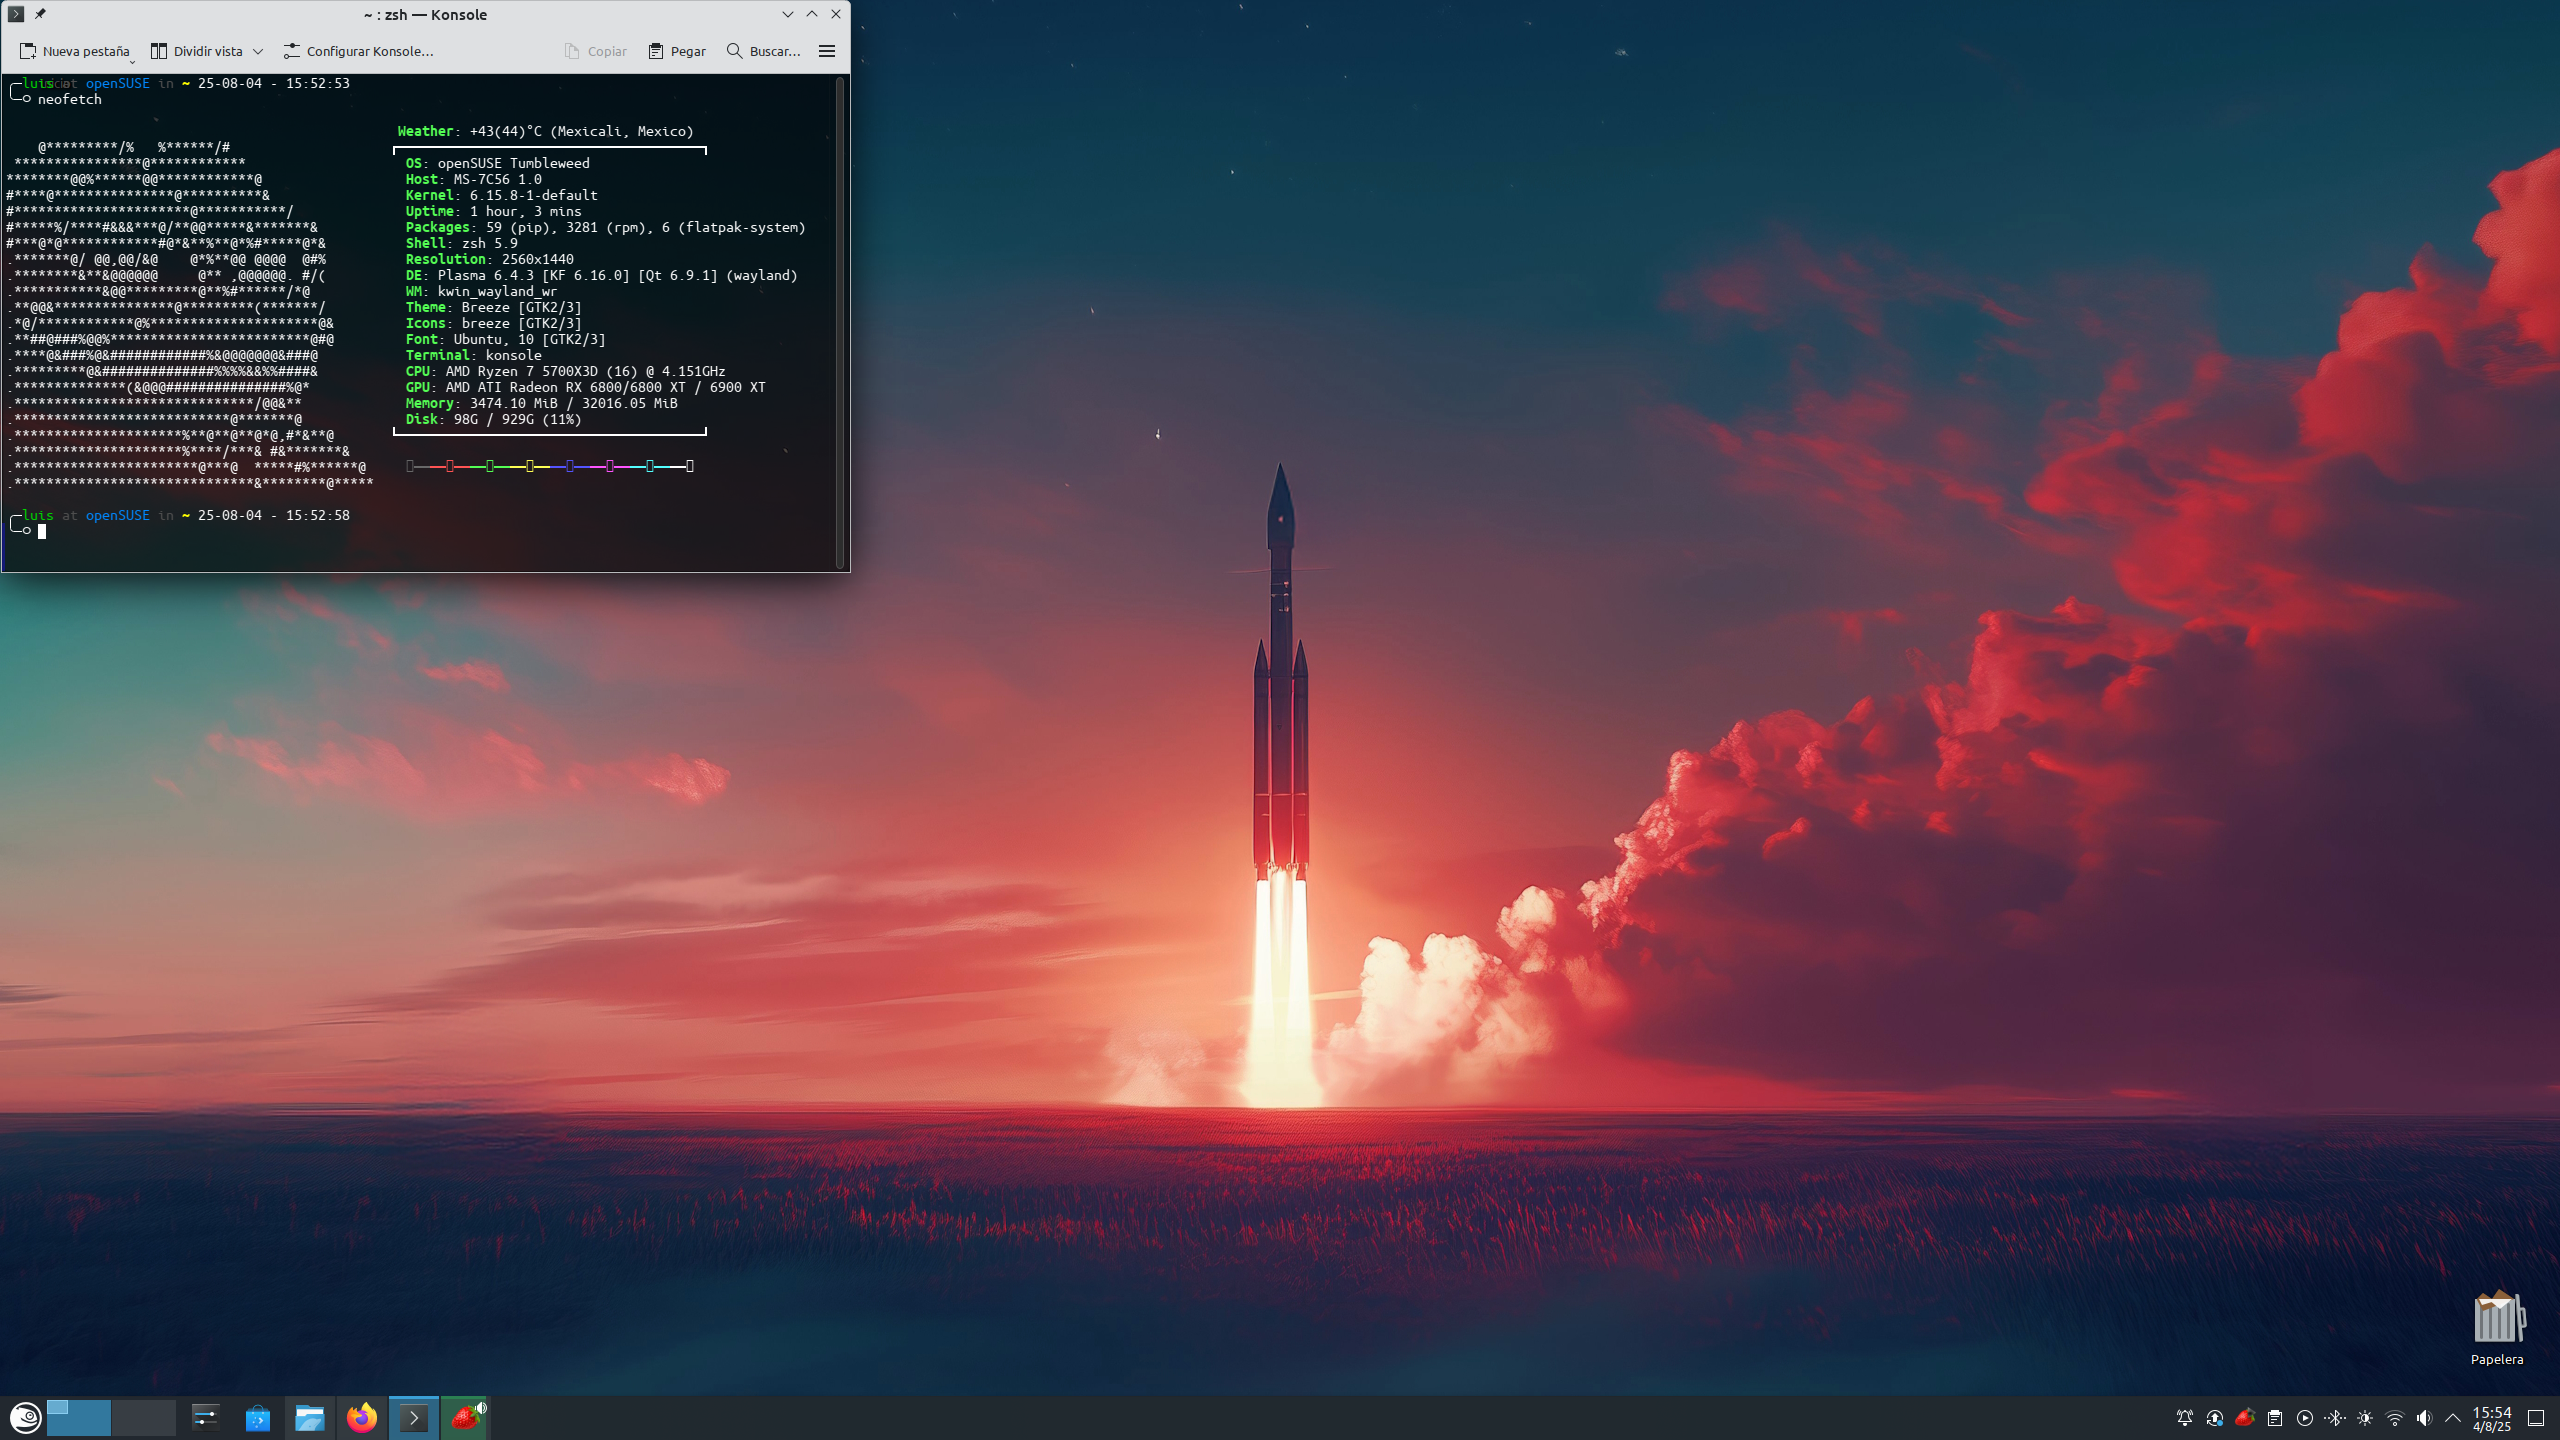
Task: Switch to the second virtual desktop
Action: pos(144,1417)
